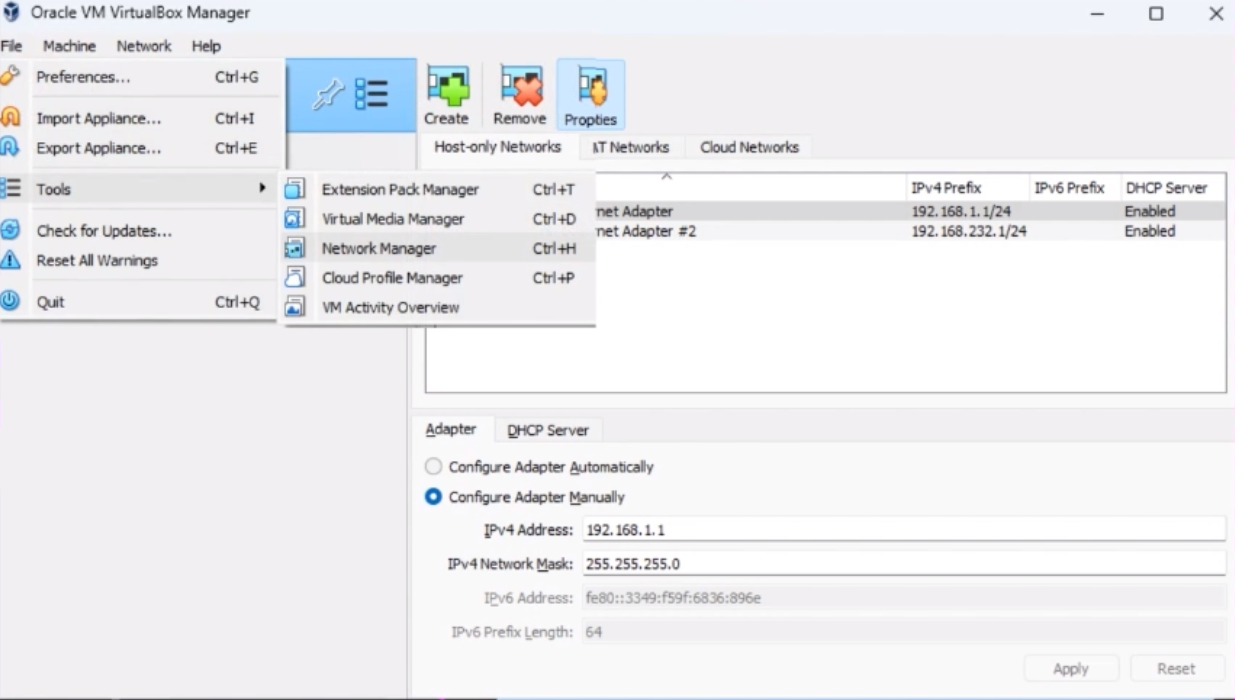Click the IPv6 Prefix Length field
The height and width of the screenshot is (700, 1235).
[x=904, y=632]
